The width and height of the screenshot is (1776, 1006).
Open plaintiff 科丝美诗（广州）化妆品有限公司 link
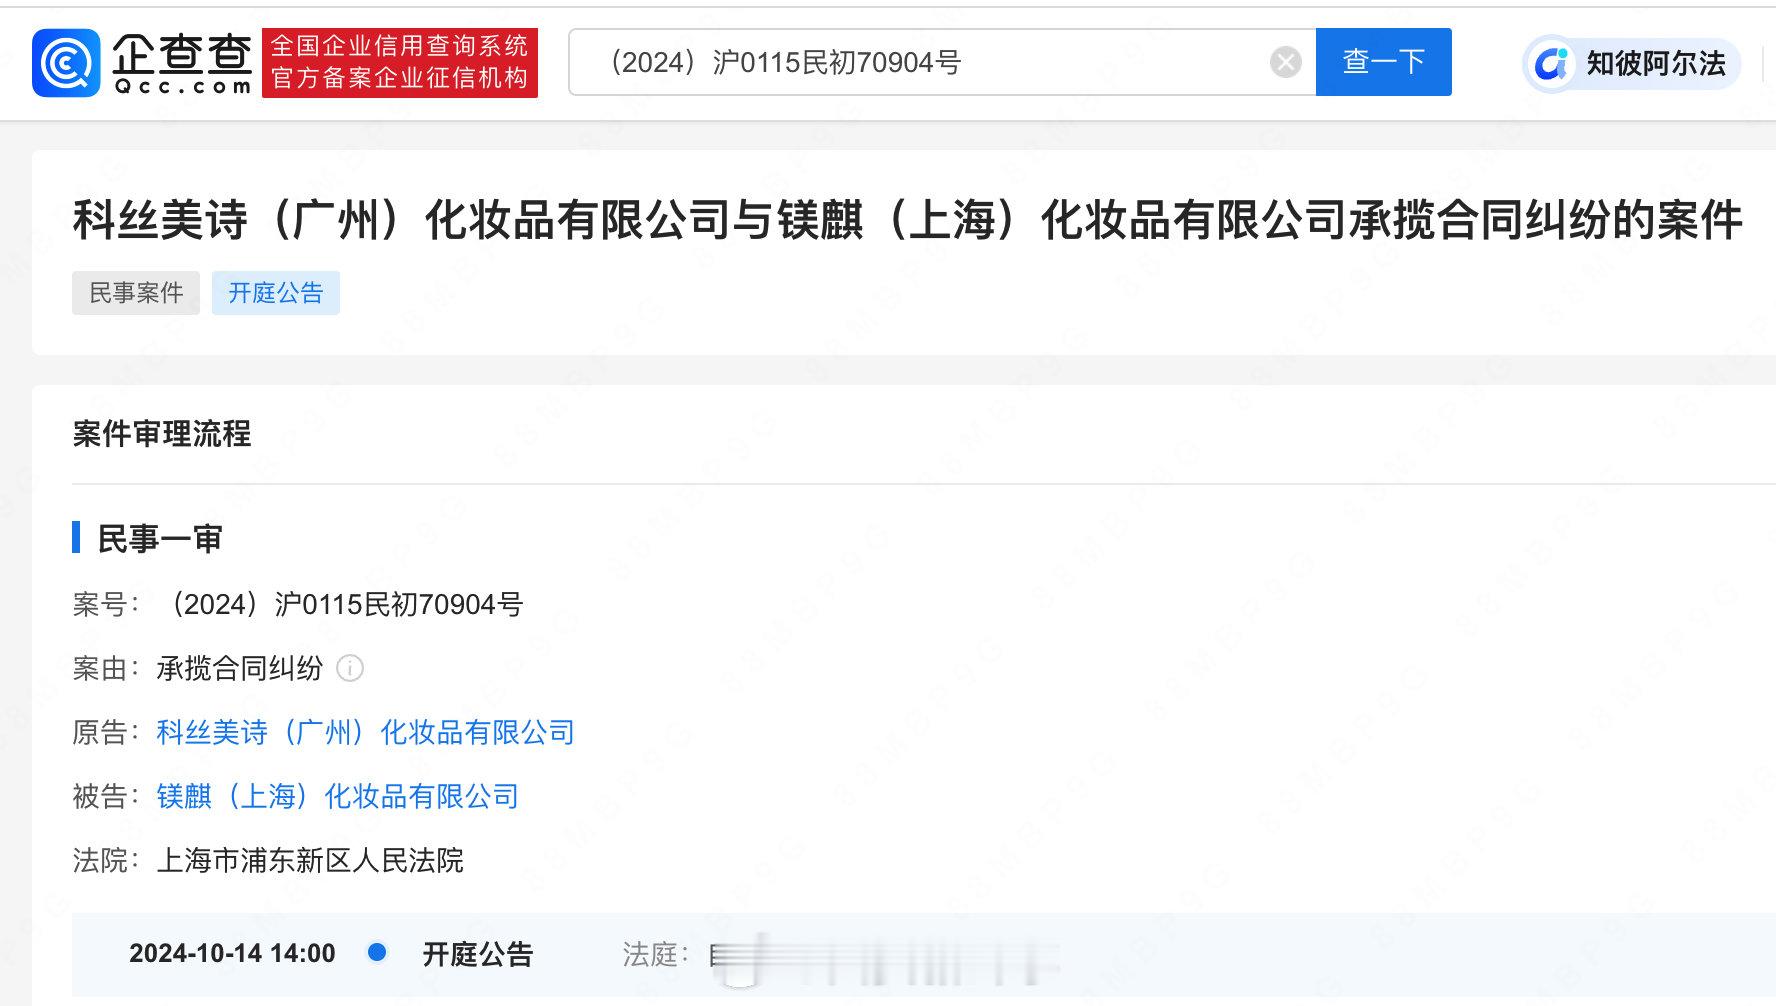365,732
